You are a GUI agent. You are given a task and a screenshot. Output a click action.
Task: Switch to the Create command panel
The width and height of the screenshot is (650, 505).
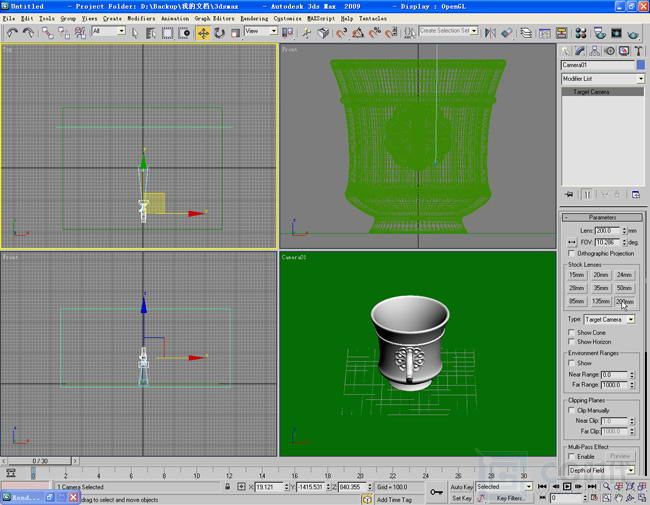[x=565, y=51]
